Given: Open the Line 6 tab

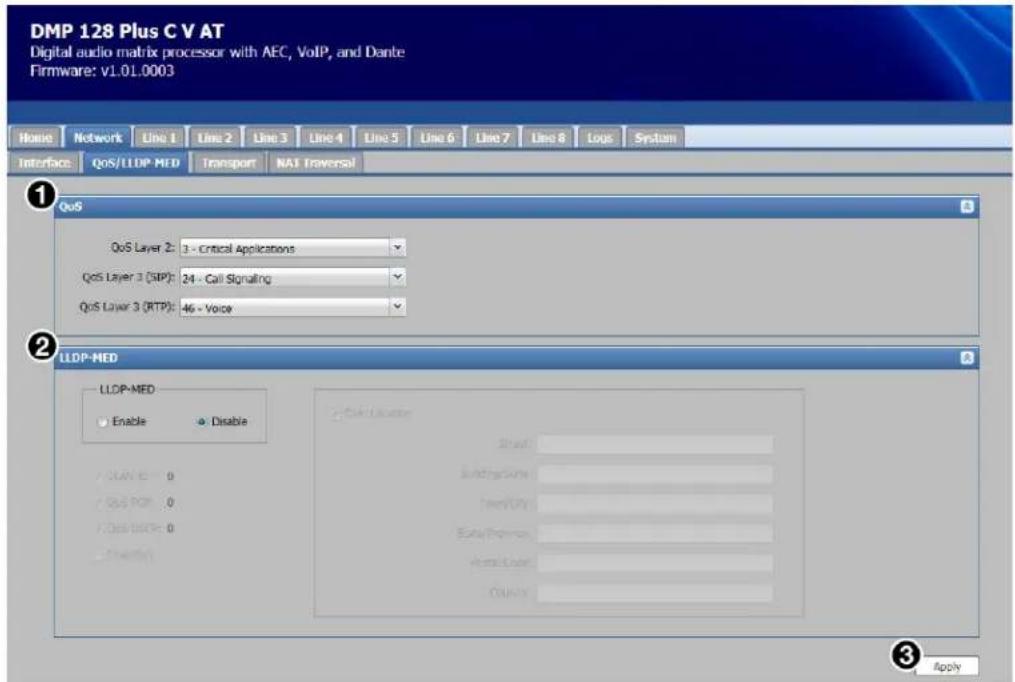Looking at the screenshot, I should click(437, 137).
